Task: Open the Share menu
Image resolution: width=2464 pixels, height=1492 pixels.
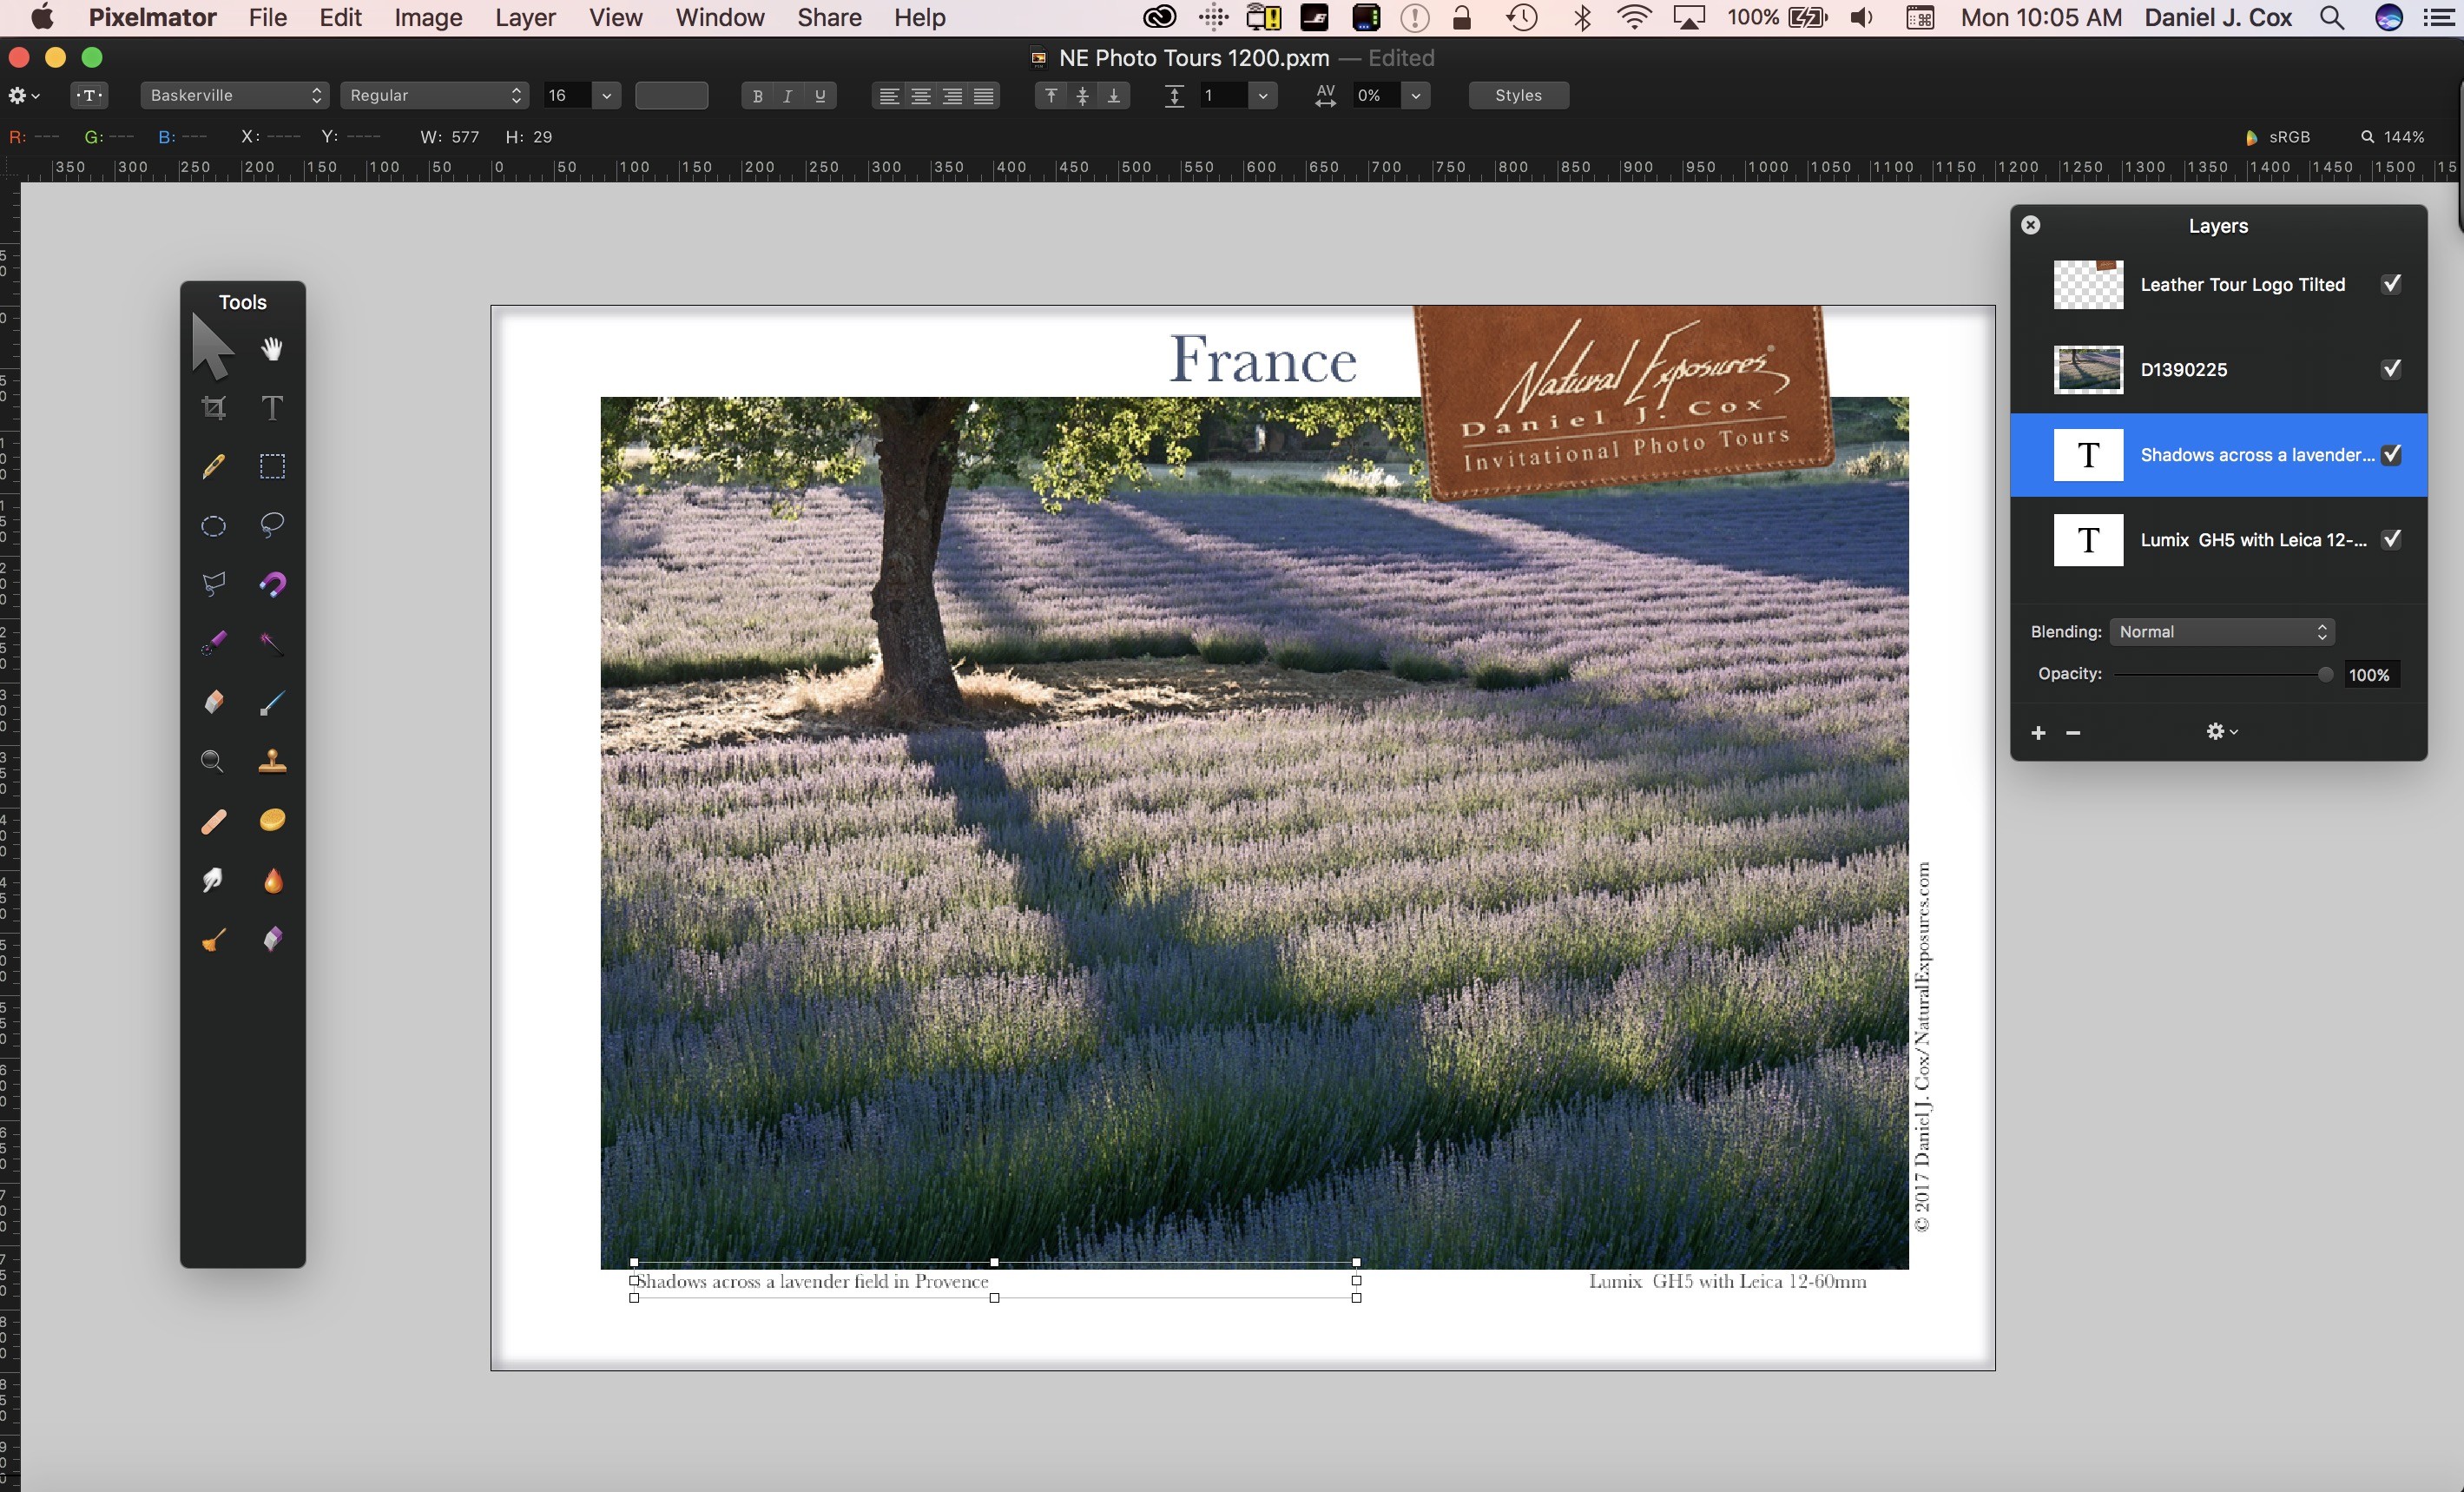Action: click(829, 18)
